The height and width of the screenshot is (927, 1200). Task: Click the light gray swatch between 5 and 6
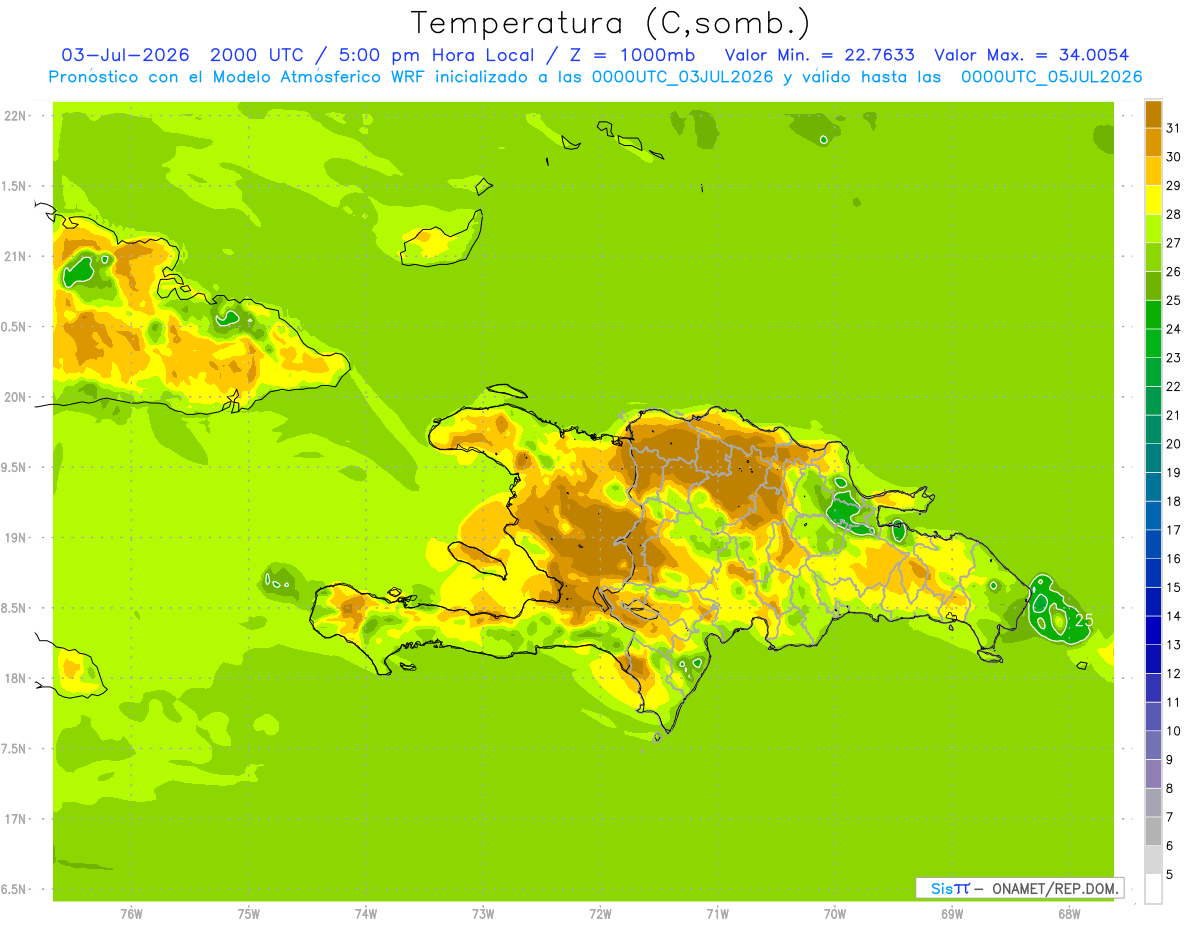click(x=1153, y=859)
